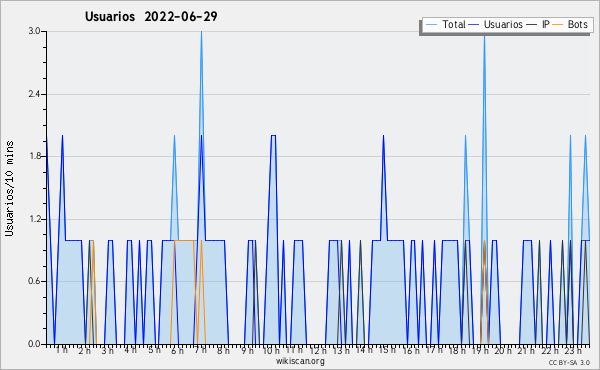Click the wikiscan.org label

point(300,361)
